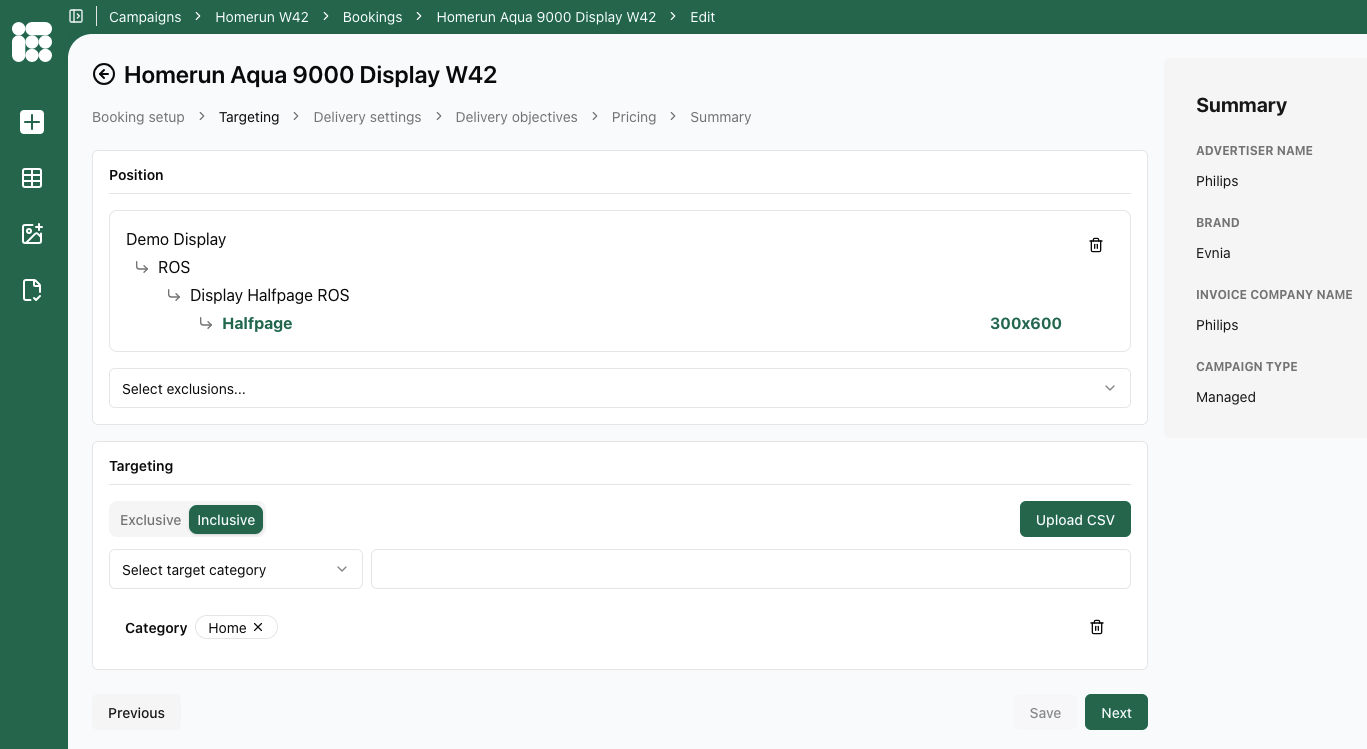Viewport: 1367px width, 749px height.
Task: Click the Edit breadcrumb
Action: click(x=703, y=17)
